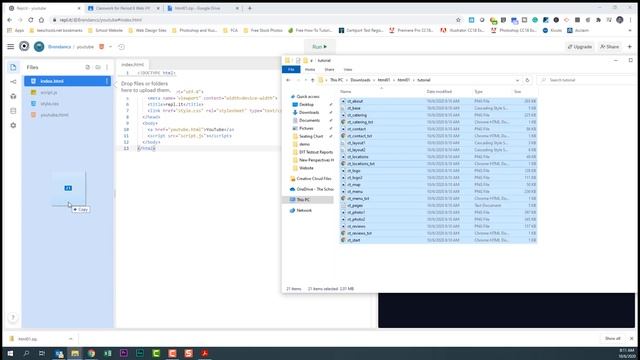Select Quick access in the navigation pane
Image resolution: width=640 pixels, height=360 pixels.
(x=308, y=97)
